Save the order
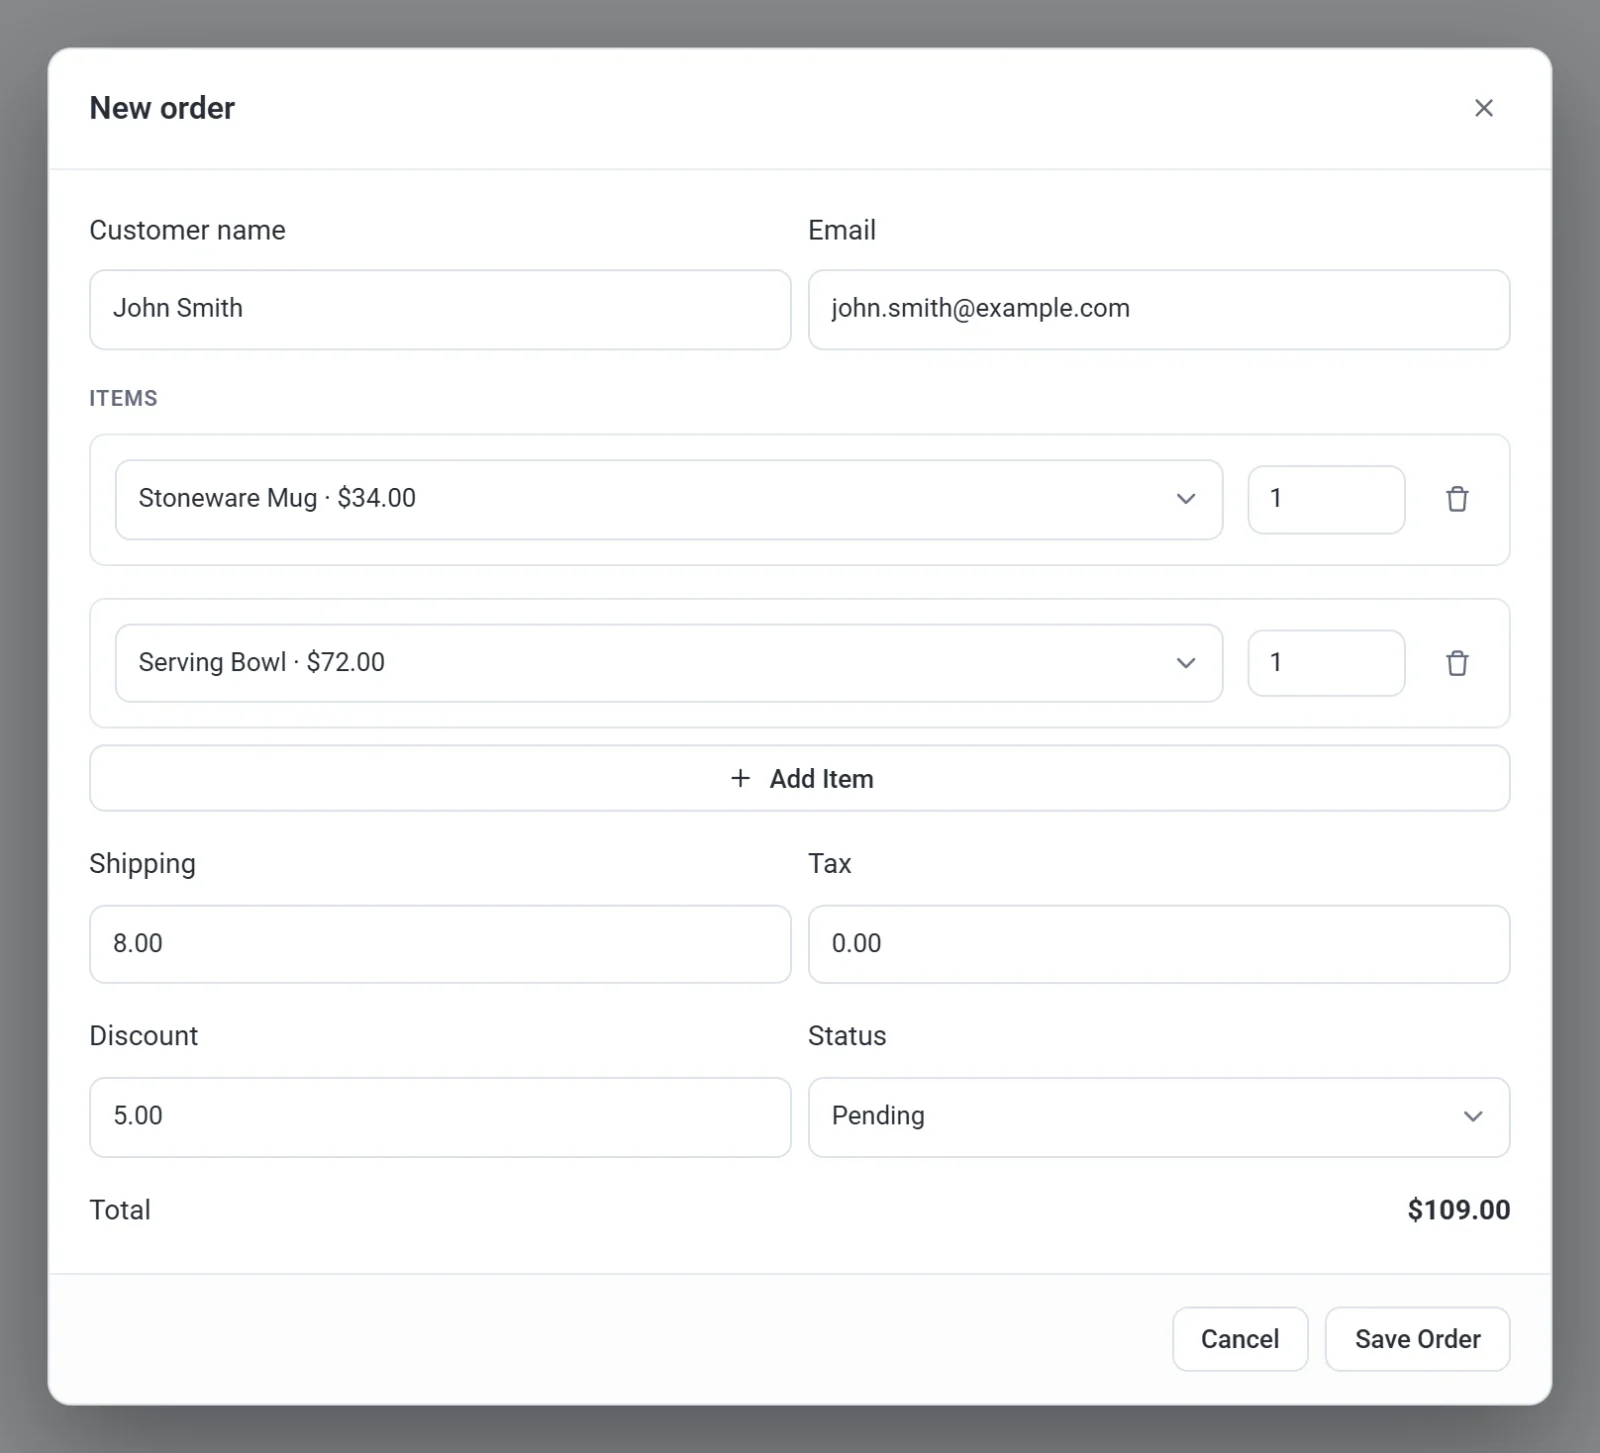Image resolution: width=1600 pixels, height=1453 pixels. 1417,1339
